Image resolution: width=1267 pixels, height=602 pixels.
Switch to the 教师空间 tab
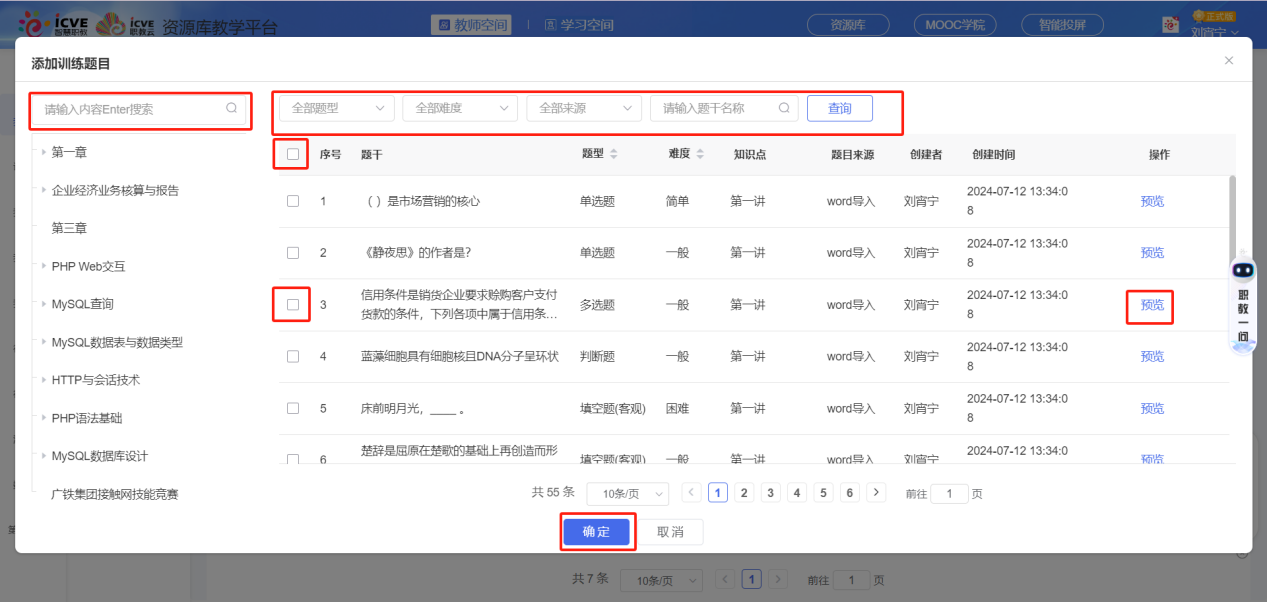(x=472, y=25)
